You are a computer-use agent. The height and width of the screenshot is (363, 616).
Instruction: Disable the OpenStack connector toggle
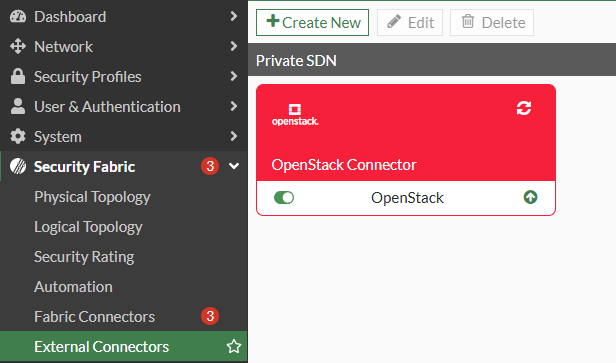[x=284, y=198]
